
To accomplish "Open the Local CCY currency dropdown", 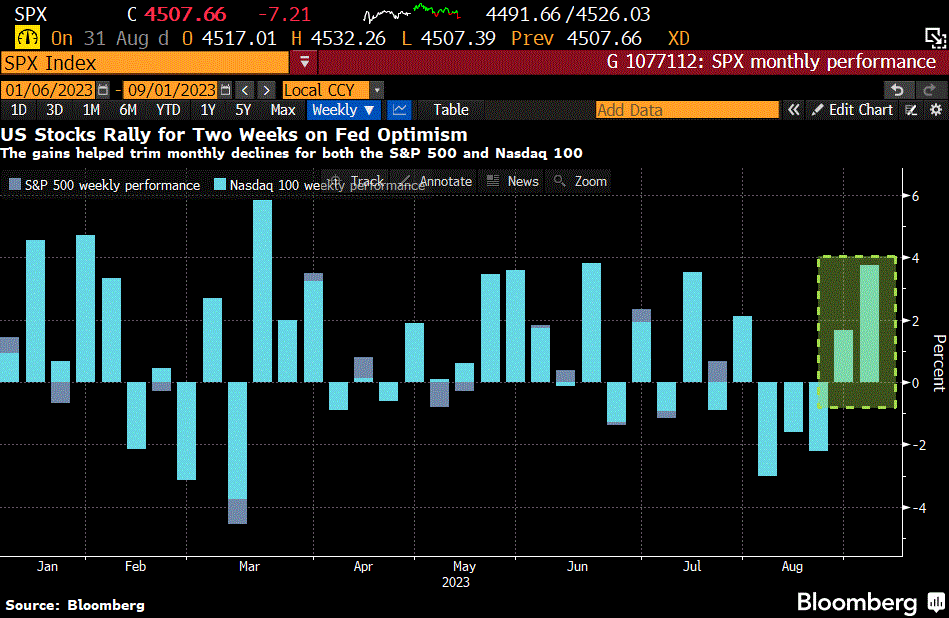I will [x=326, y=90].
